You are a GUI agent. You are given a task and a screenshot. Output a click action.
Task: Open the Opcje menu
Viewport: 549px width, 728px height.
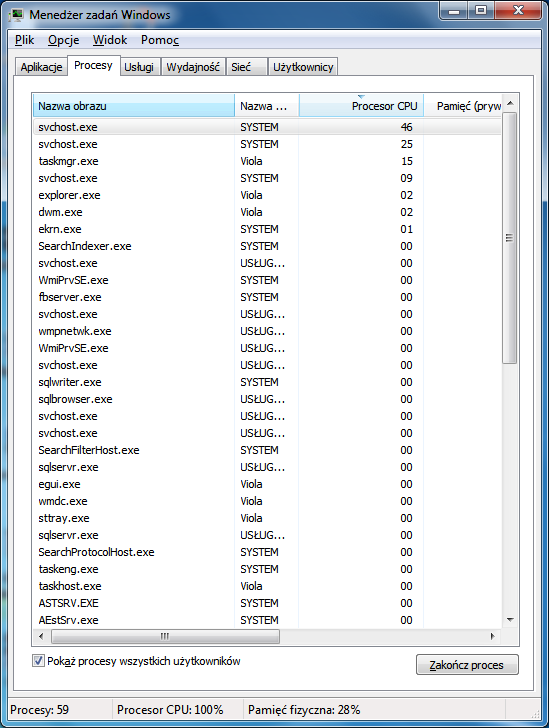pyautogui.click(x=64, y=40)
